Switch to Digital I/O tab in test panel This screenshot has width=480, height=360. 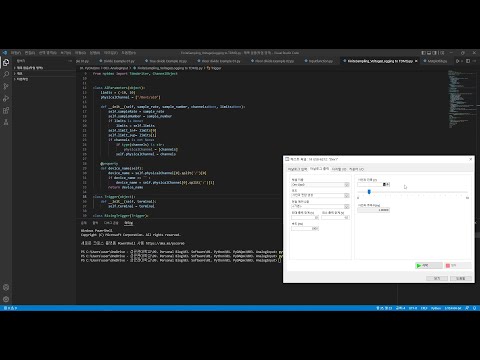339,169
